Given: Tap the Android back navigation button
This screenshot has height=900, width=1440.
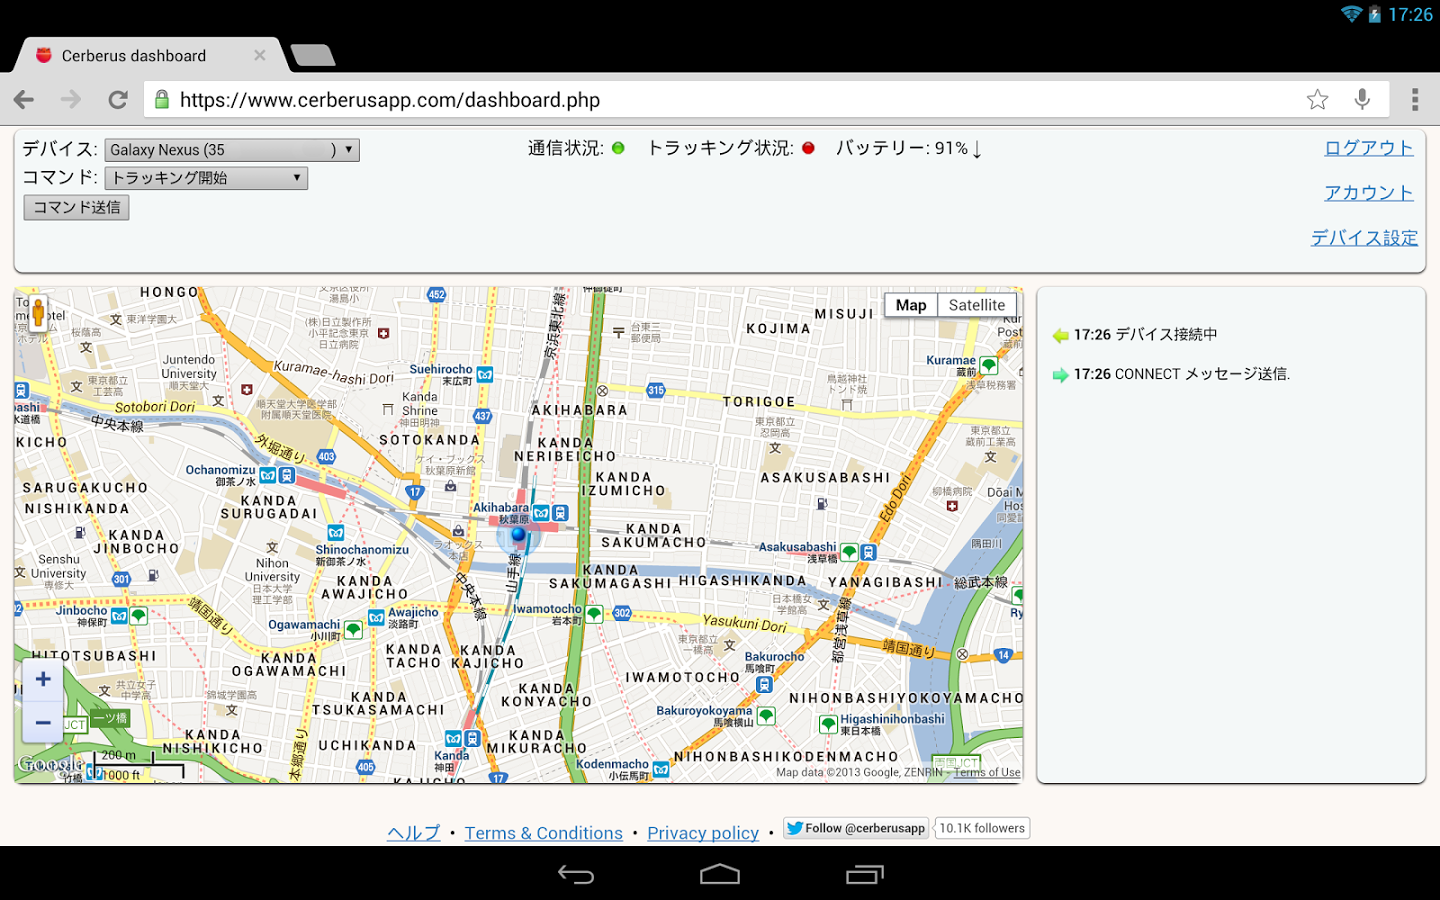Looking at the screenshot, I should point(576,875).
